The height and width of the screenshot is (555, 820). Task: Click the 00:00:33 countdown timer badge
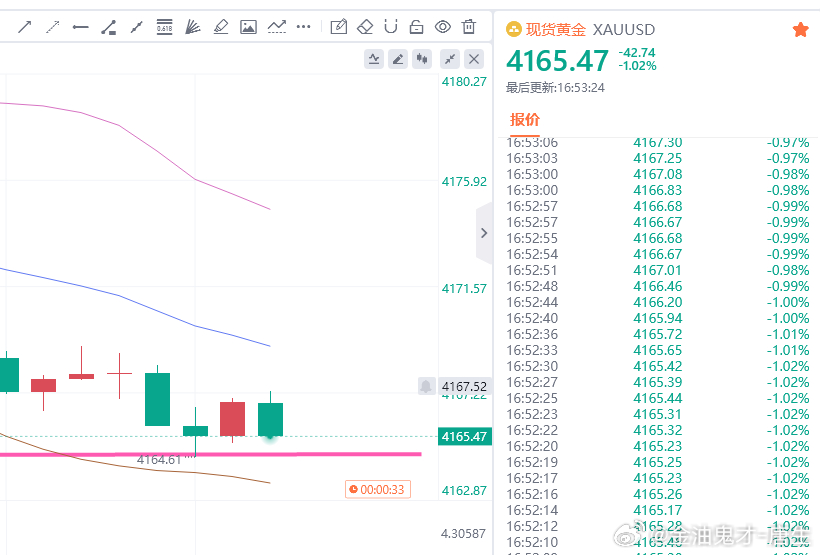pyautogui.click(x=378, y=490)
